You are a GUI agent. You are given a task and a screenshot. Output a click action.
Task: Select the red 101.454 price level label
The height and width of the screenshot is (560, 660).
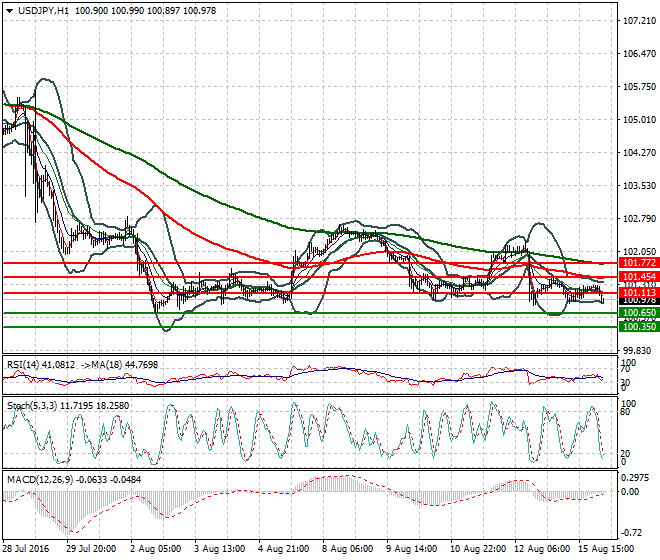637,276
